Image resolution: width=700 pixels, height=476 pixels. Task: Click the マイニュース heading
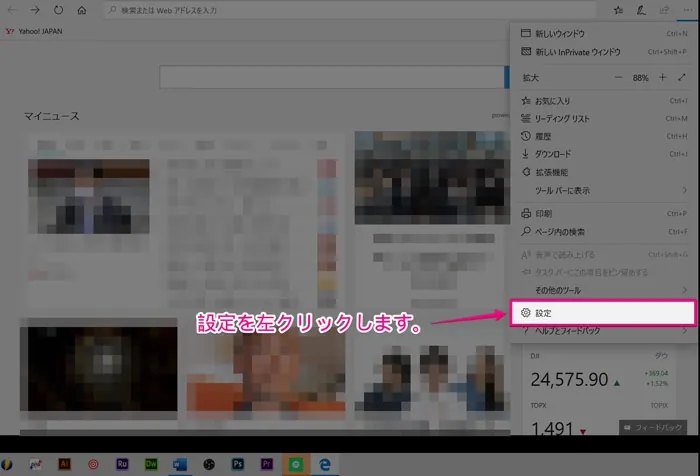click(x=51, y=116)
